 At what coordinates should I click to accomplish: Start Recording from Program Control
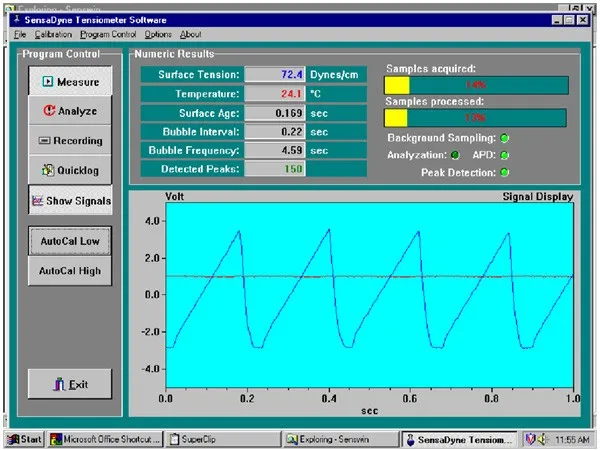70,141
